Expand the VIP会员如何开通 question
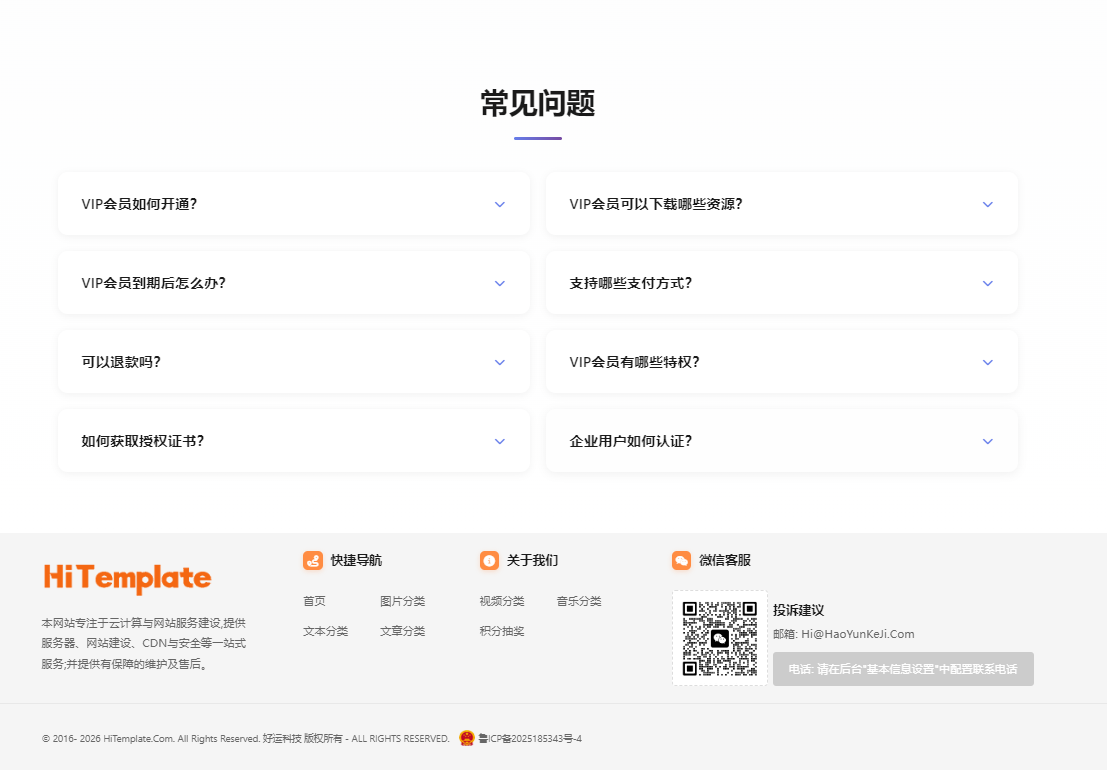1107x770 pixels. 294,203
